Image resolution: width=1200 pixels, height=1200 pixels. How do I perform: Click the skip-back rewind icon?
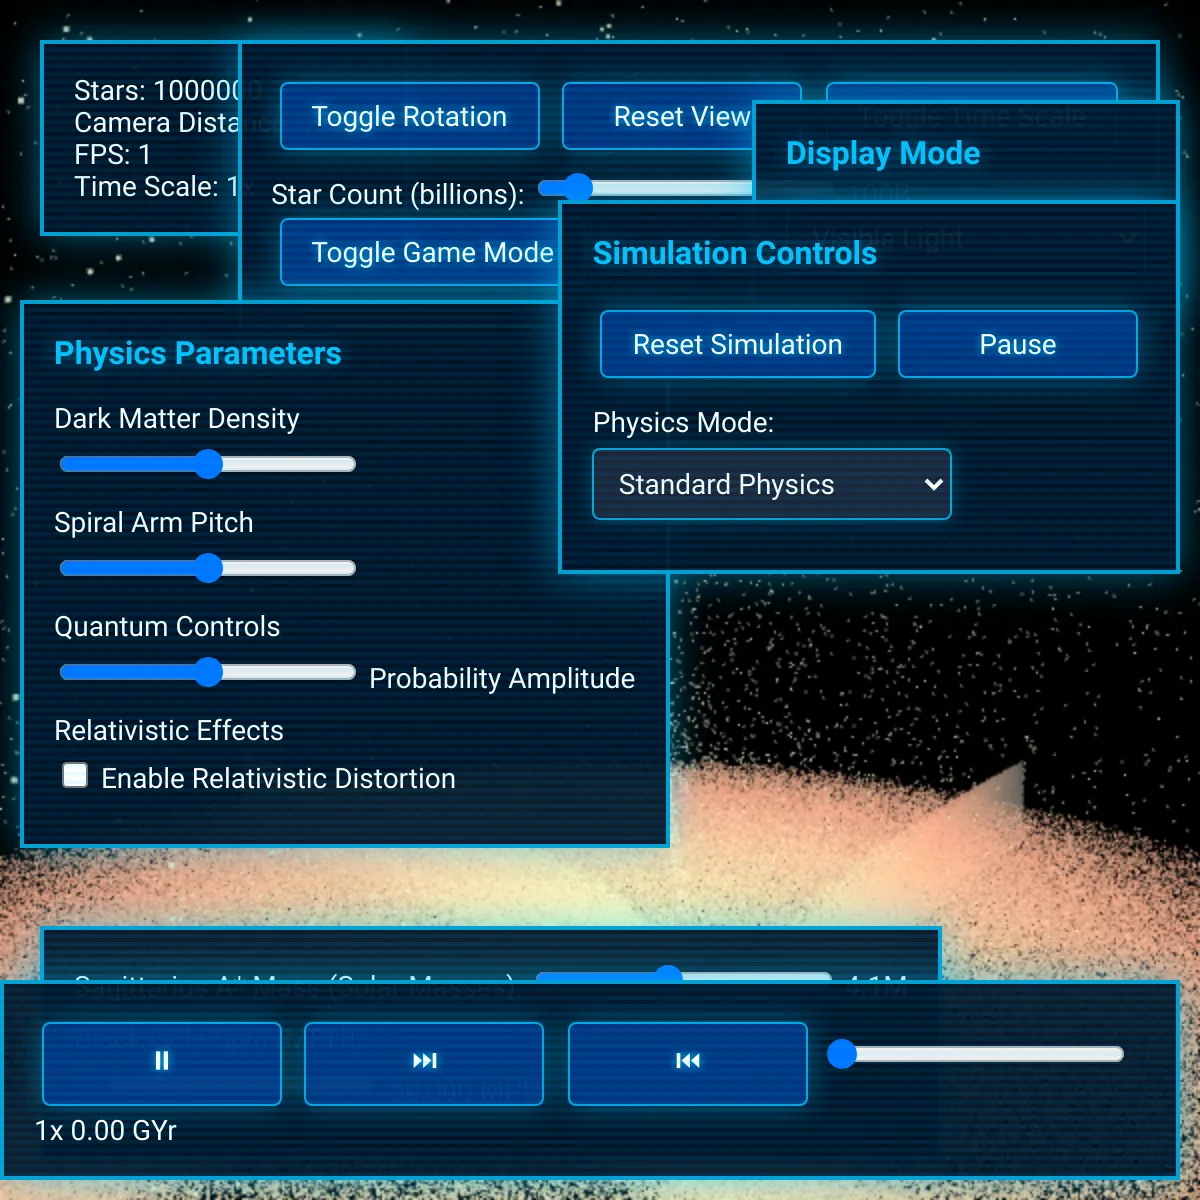(x=687, y=1062)
